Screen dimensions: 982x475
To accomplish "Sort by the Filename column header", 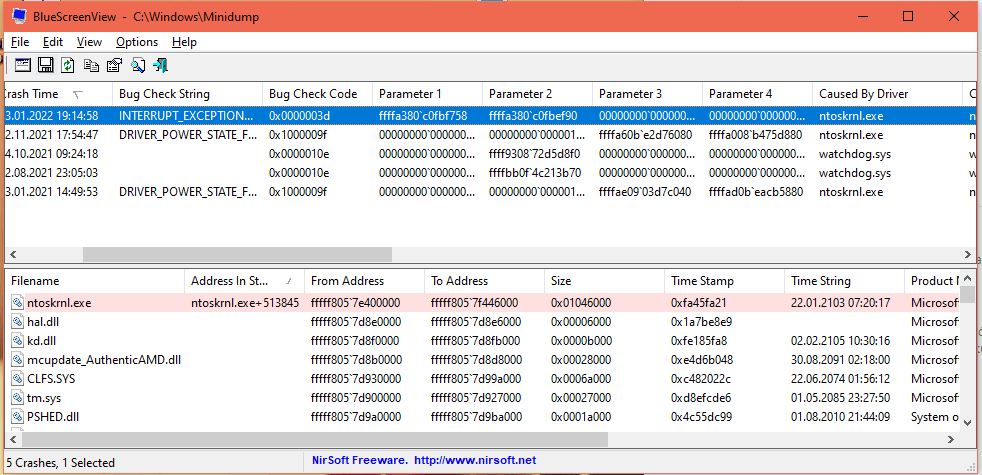I will [95, 281].
